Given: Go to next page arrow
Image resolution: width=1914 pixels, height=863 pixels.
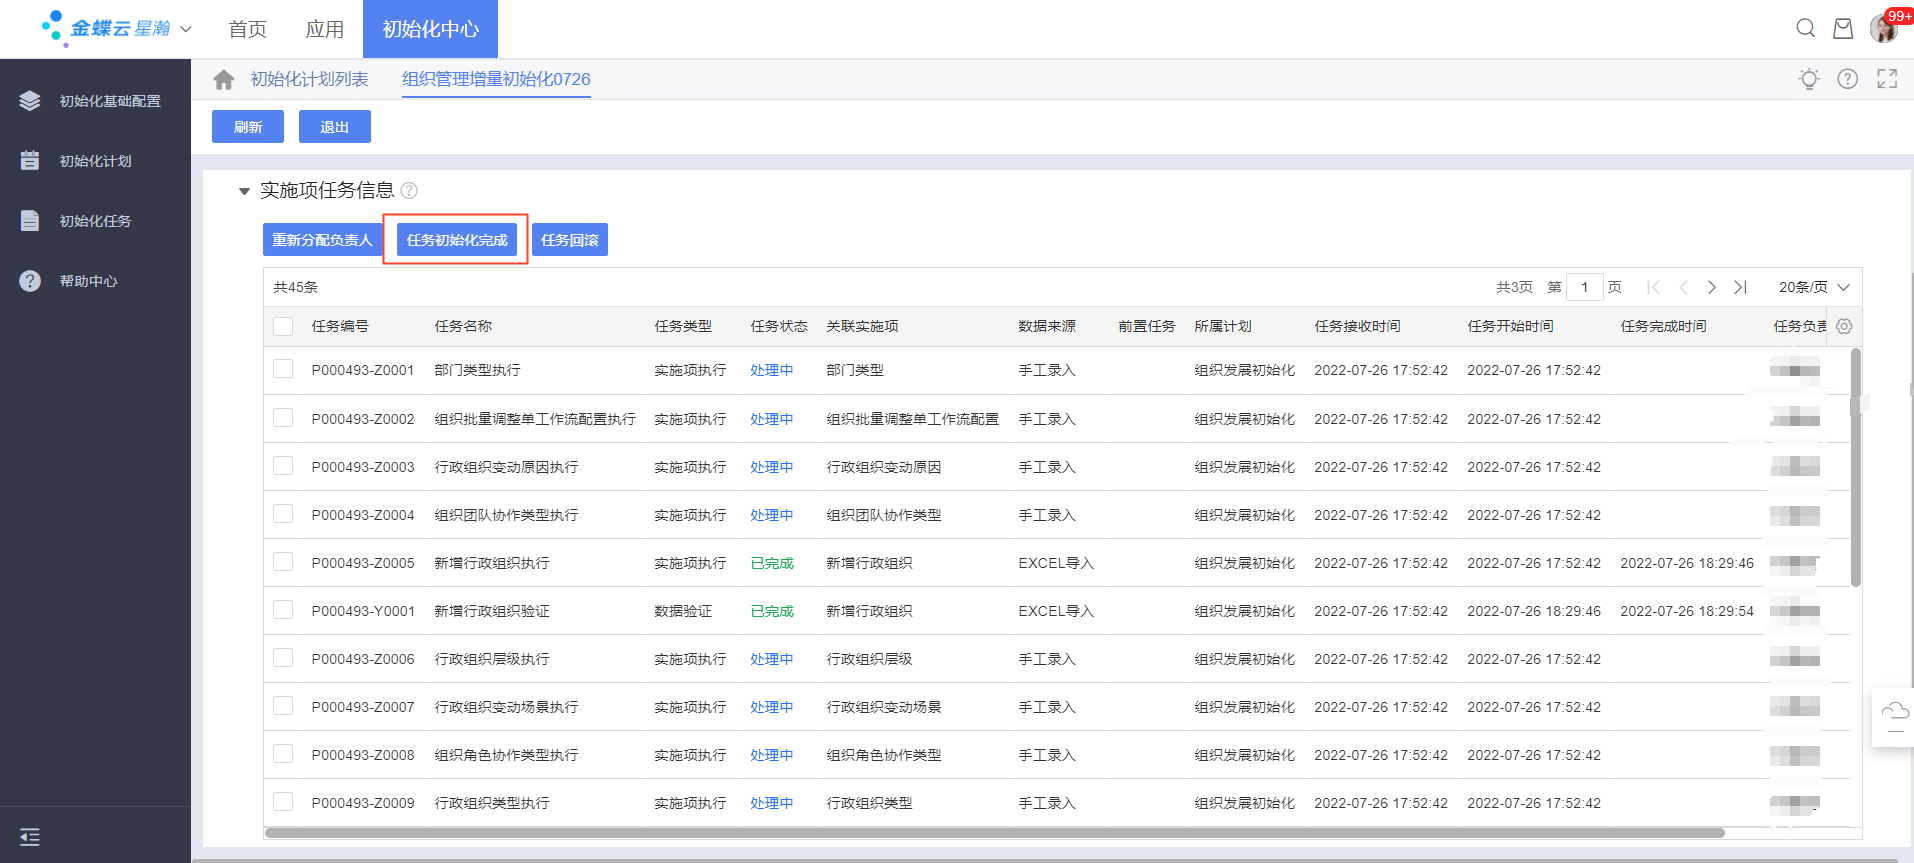Looking at the screenshot, I should [x=1711, y=287].
